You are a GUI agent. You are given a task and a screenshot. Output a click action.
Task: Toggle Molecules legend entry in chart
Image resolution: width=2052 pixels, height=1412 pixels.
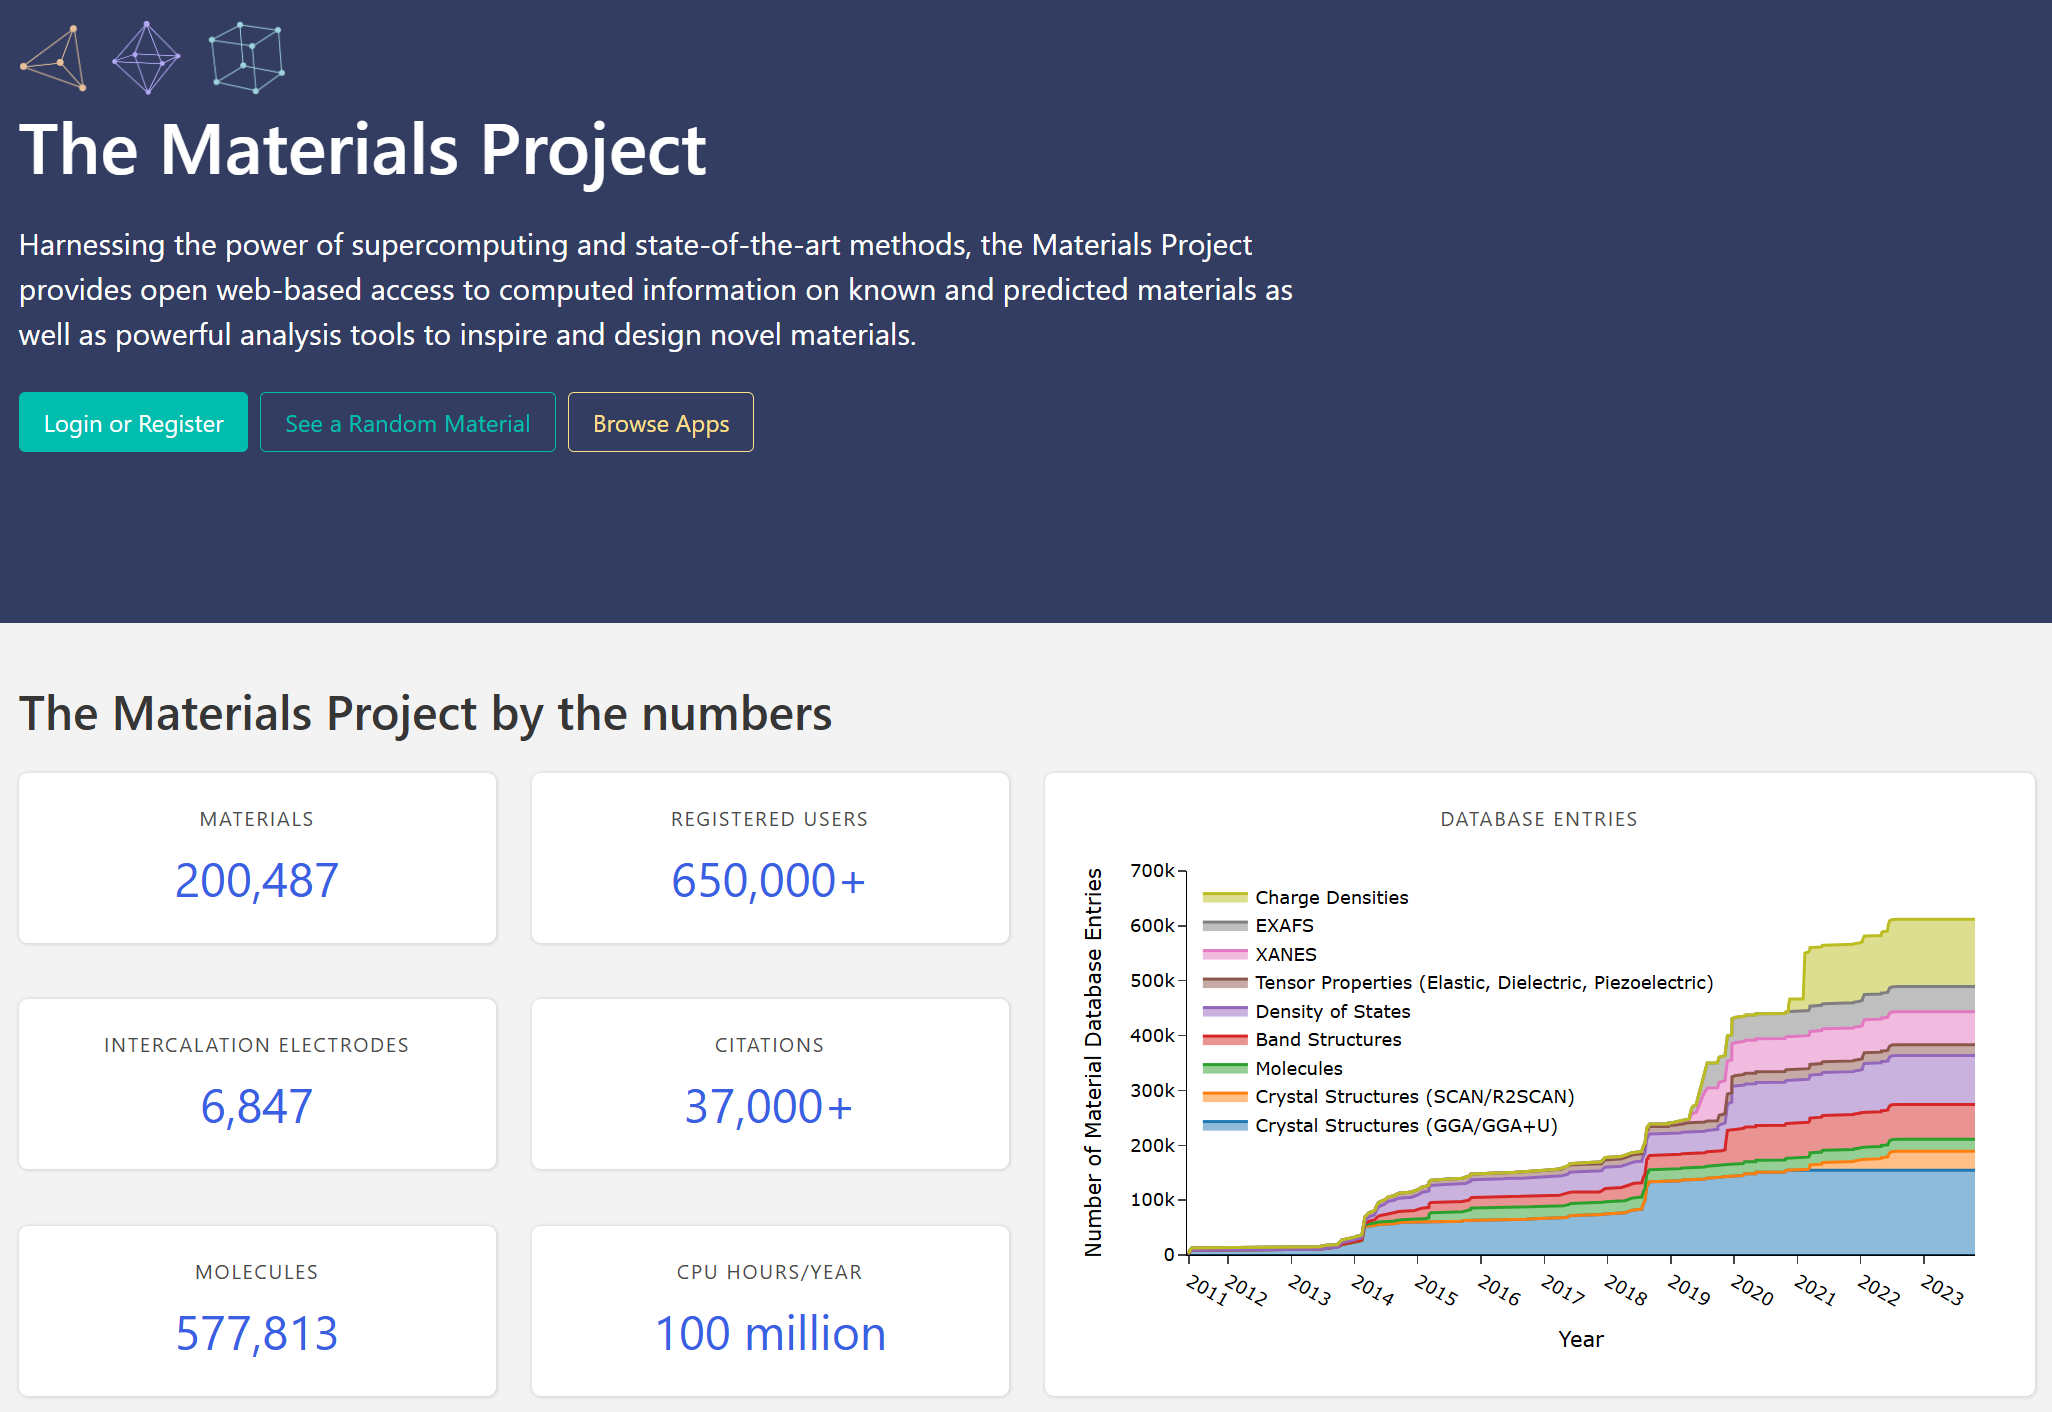[x=1298, y=1069]
